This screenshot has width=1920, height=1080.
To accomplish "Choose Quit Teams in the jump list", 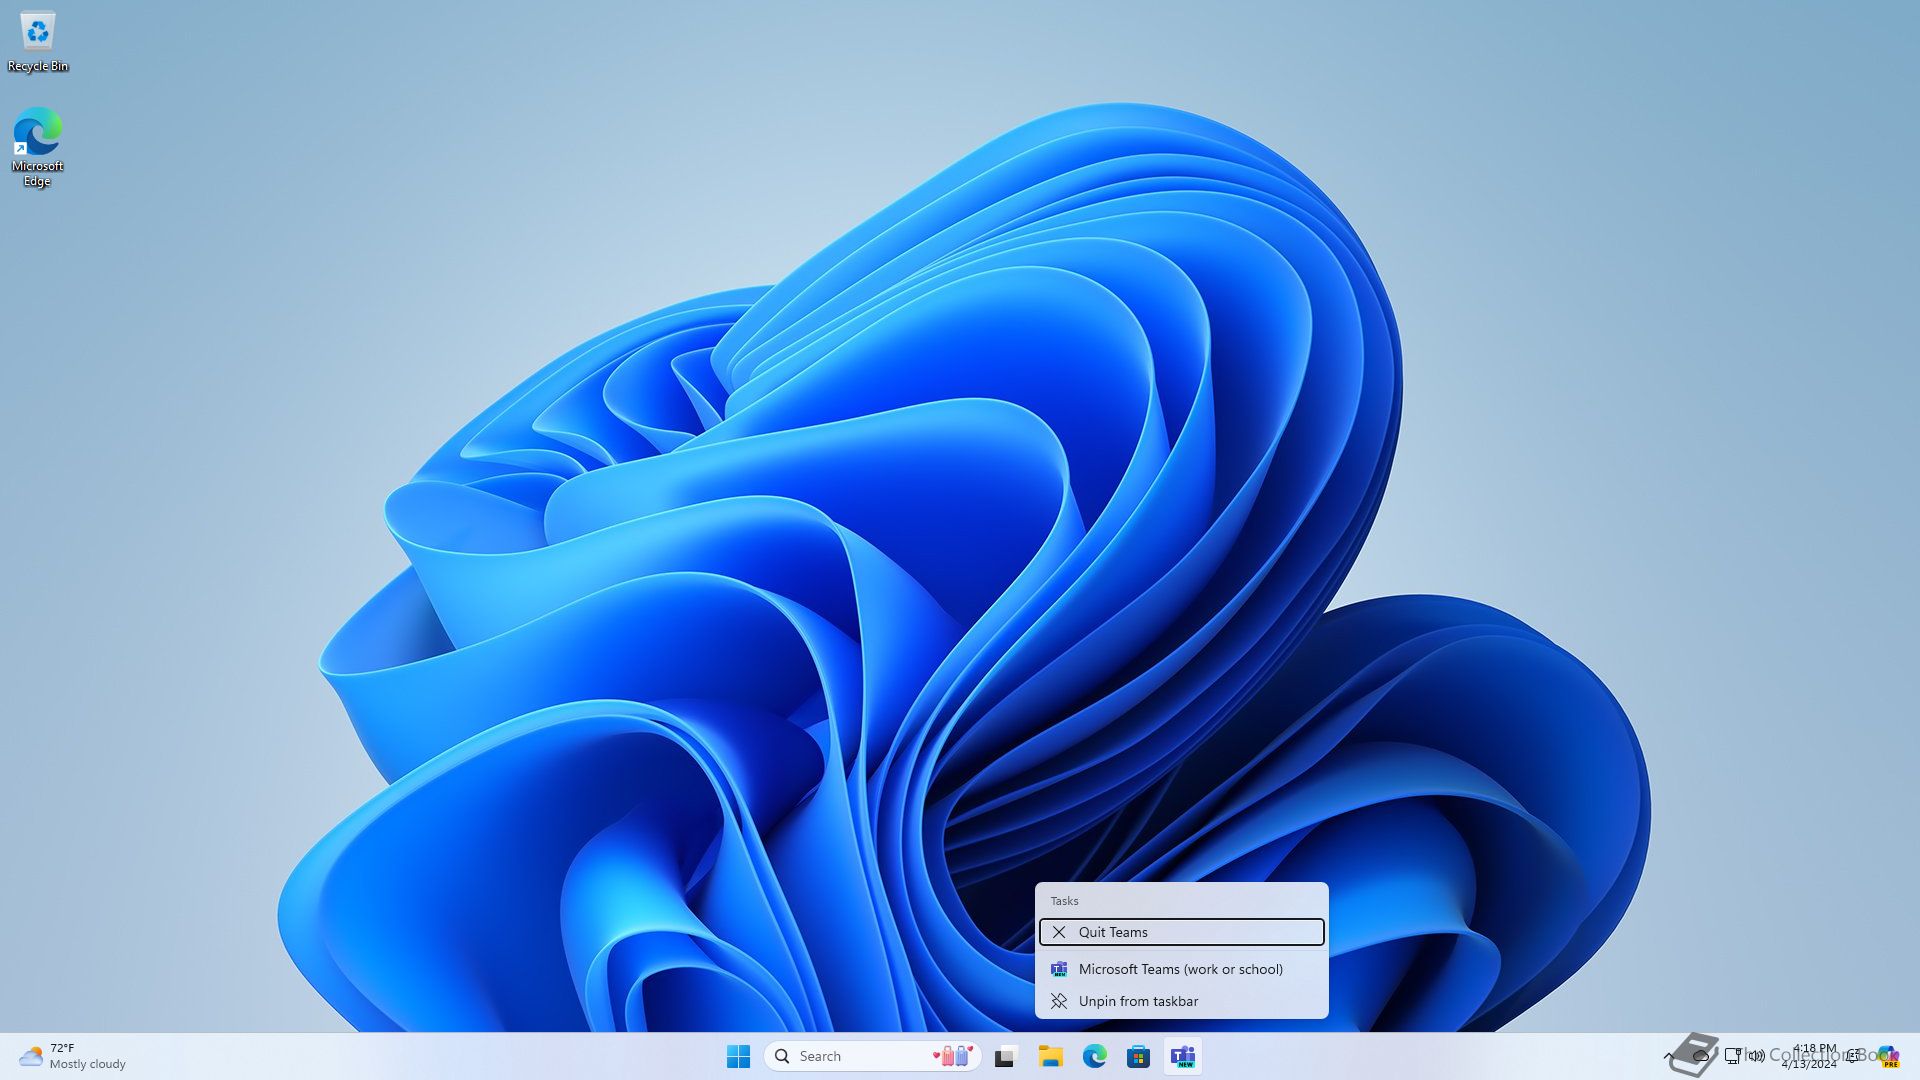I will [1181, 932].
